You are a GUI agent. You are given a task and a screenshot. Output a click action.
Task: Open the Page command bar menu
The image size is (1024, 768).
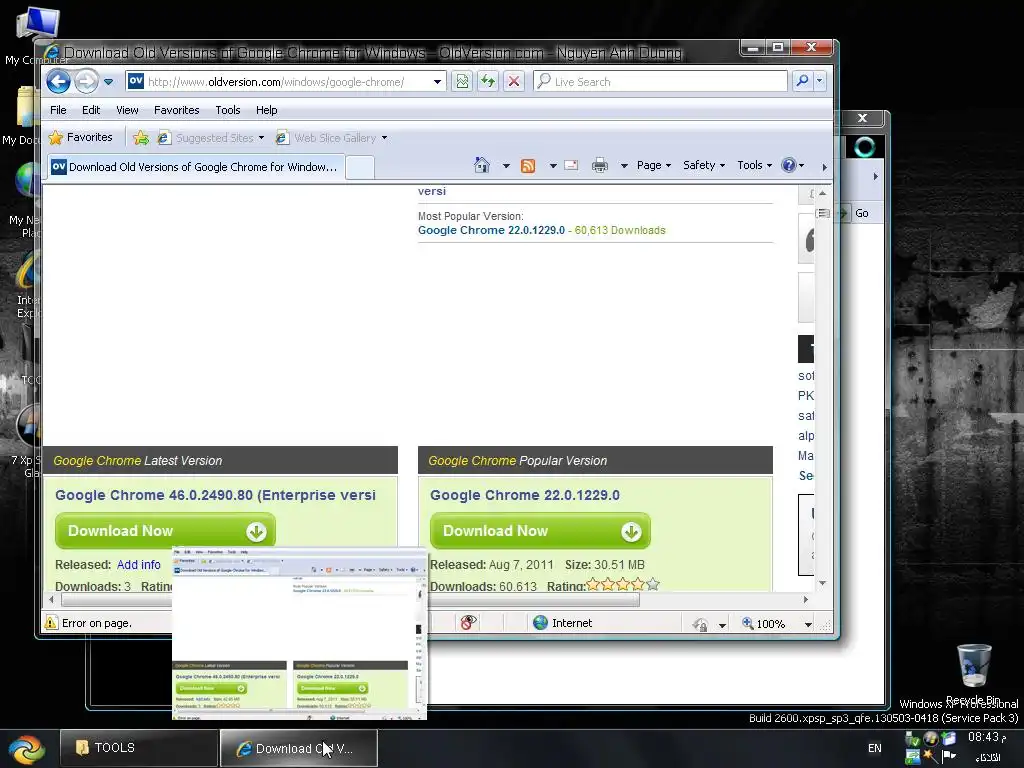[654, 165]
